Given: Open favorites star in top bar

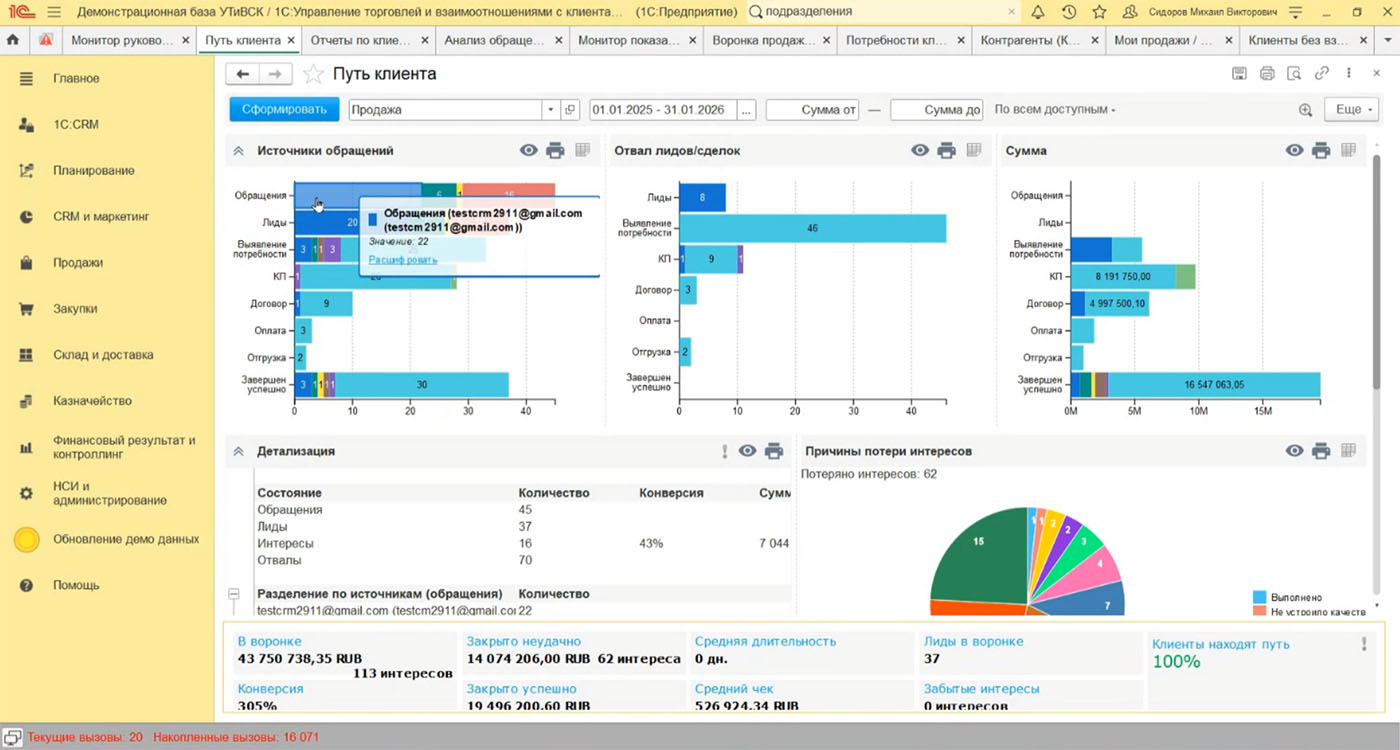Looking at the screenshot, I should (x=1100, y=12).
